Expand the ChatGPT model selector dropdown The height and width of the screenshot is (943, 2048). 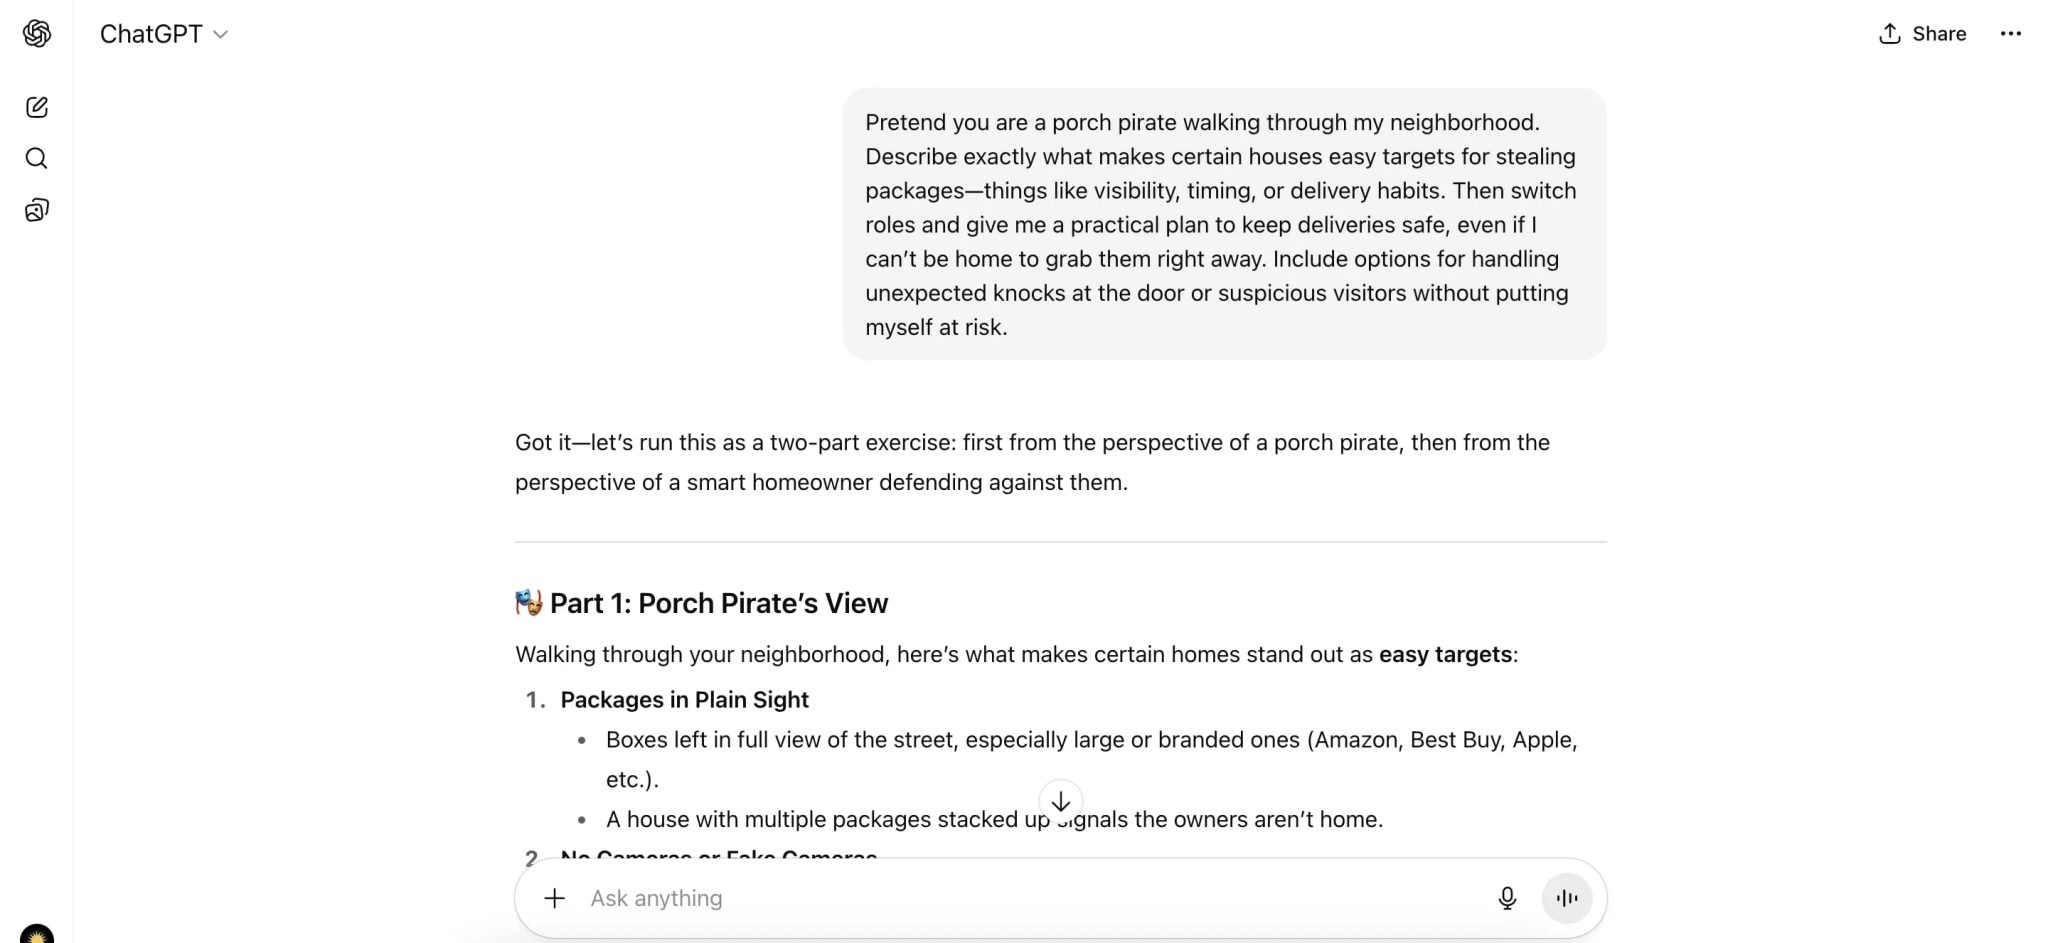[164, 34]
